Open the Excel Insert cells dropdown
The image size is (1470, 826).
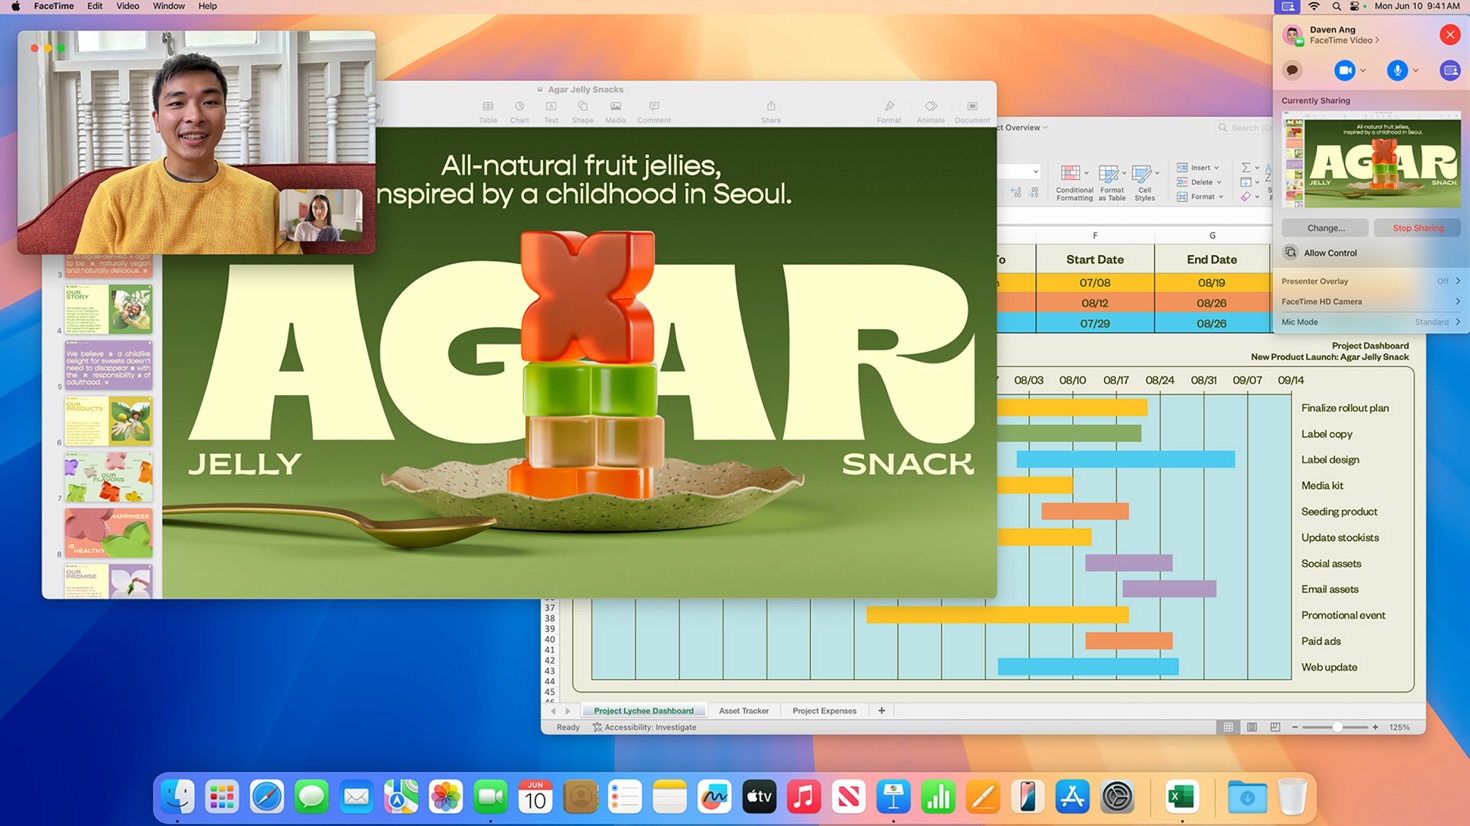pyautogui.click(x=1199, y=168)
